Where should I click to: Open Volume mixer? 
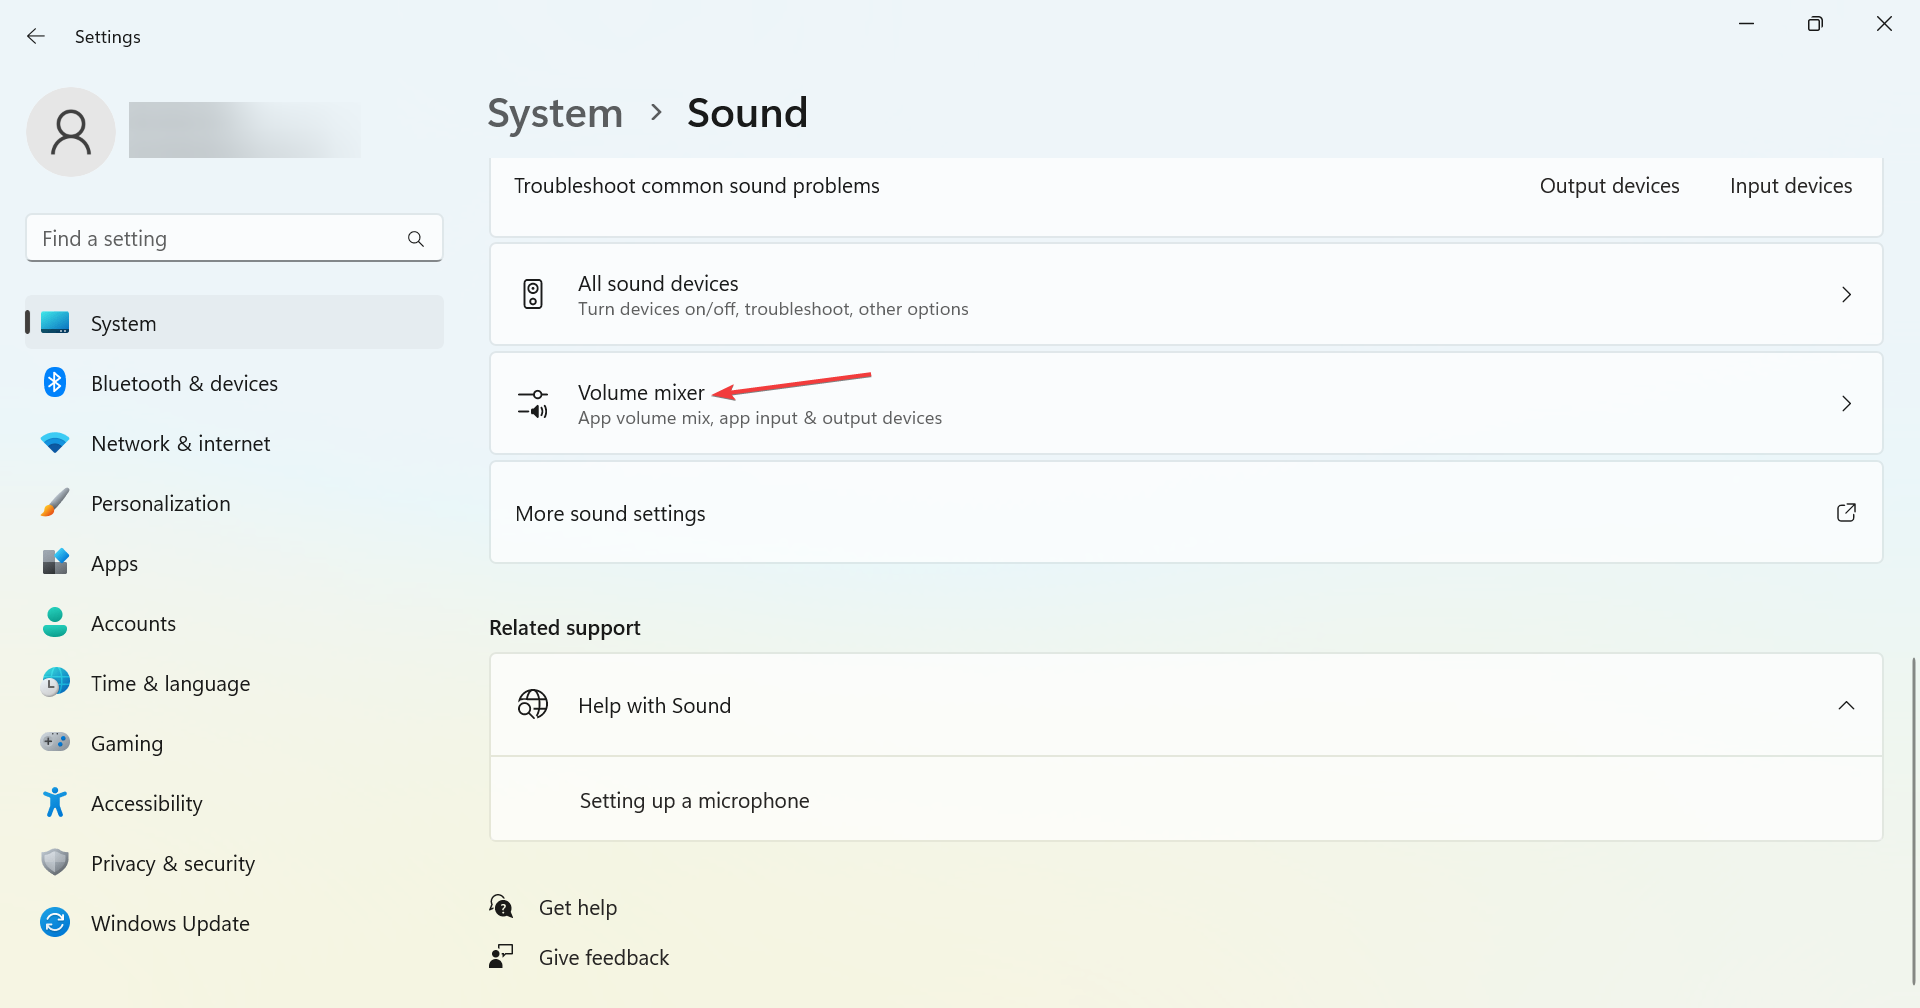coord(1186,403)
